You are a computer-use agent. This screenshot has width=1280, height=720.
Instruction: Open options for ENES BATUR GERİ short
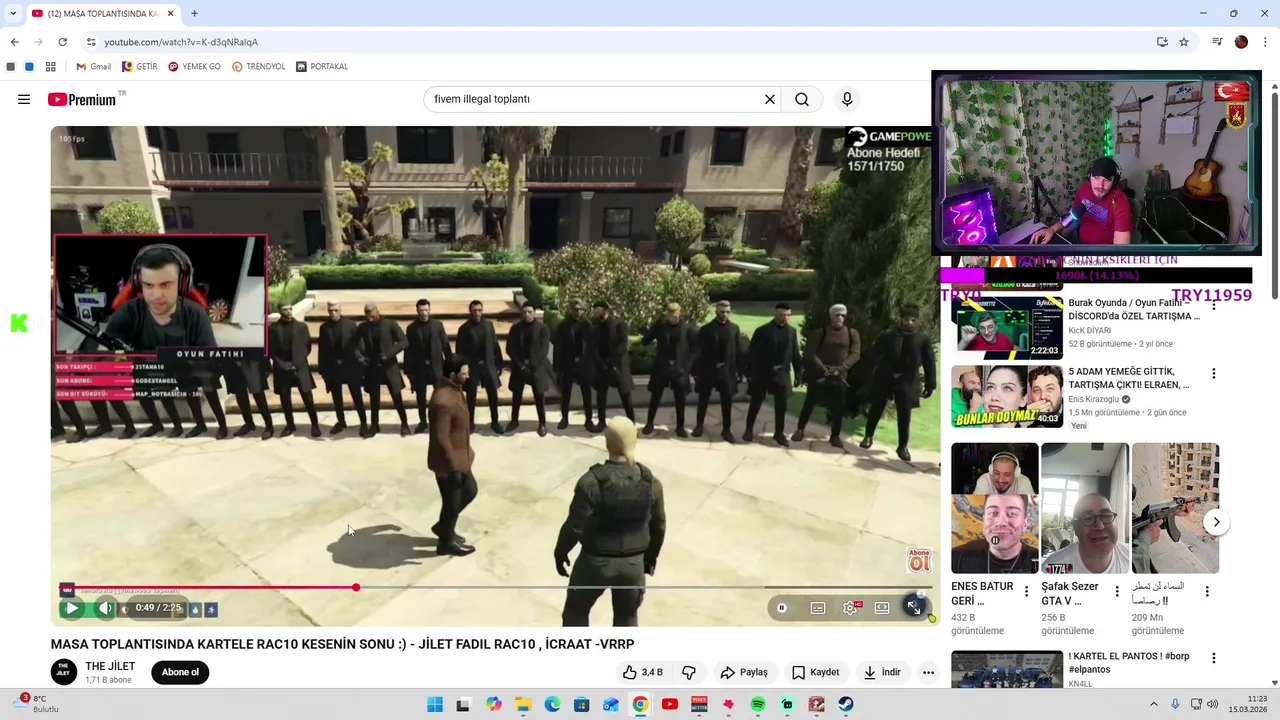point(1026,592)
